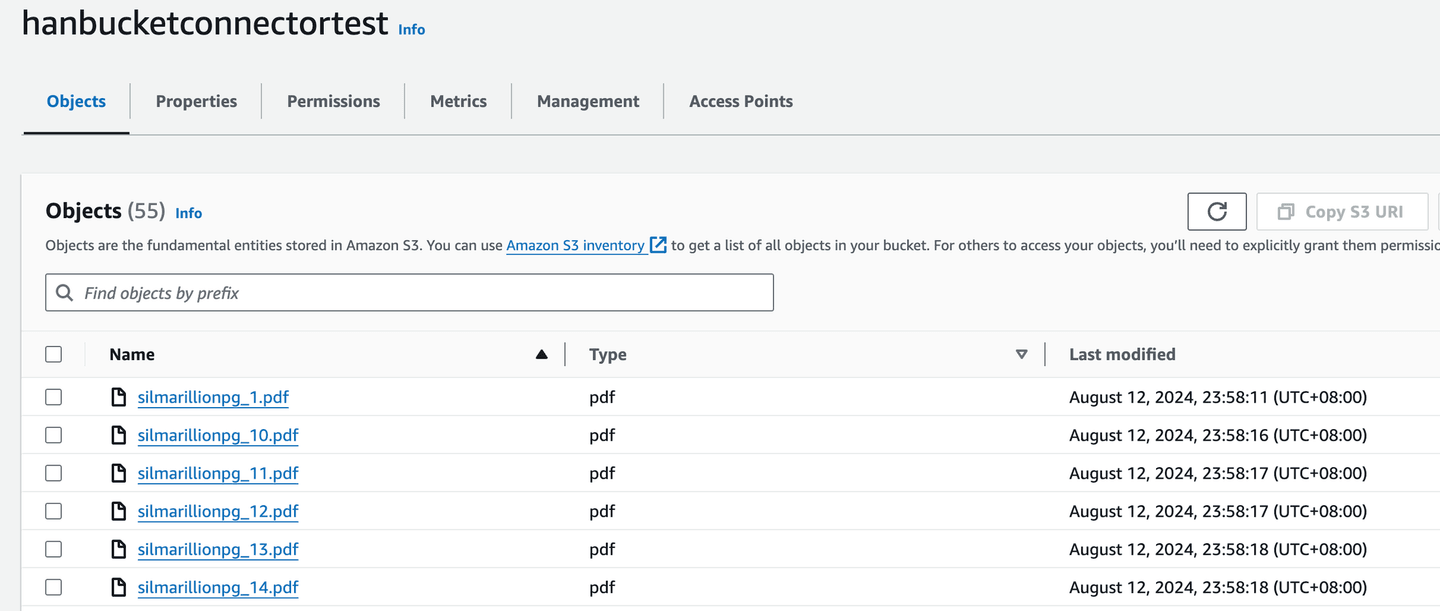Open the Amazon S3 inventory link
This screenshot has height=611, width=1440.
click(575, 245)
